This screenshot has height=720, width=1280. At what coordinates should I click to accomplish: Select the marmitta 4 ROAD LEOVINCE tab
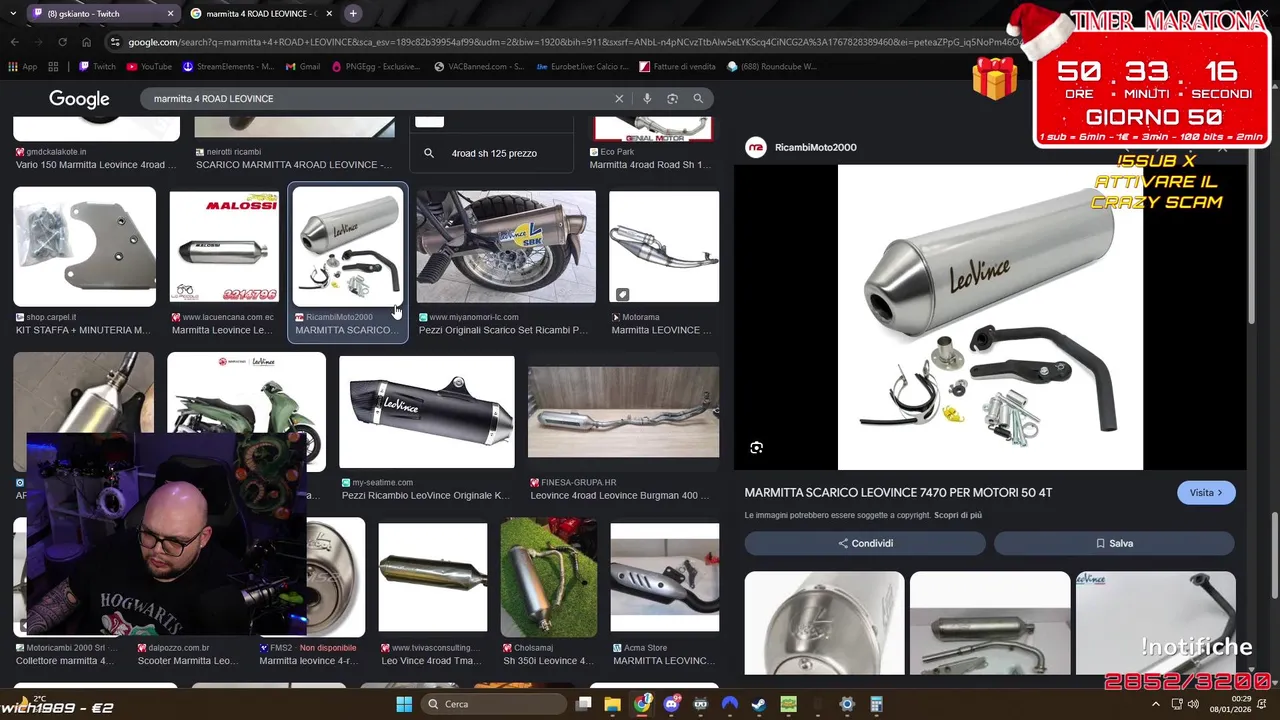pos(260,14)
